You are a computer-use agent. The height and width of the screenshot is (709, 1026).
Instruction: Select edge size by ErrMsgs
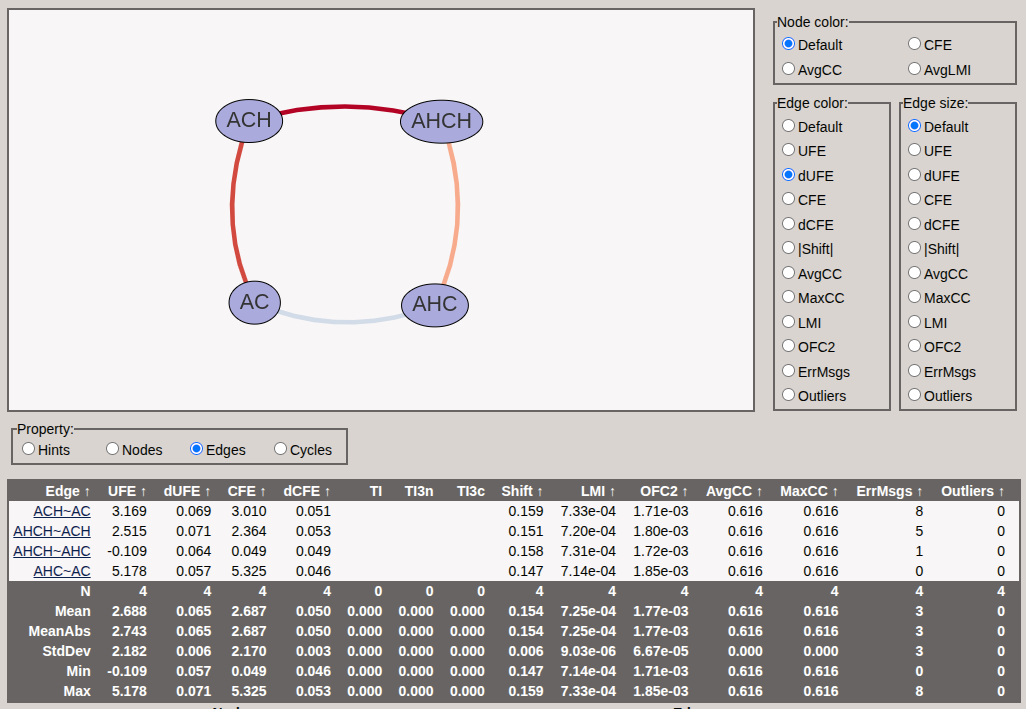[x=914, y=371]
